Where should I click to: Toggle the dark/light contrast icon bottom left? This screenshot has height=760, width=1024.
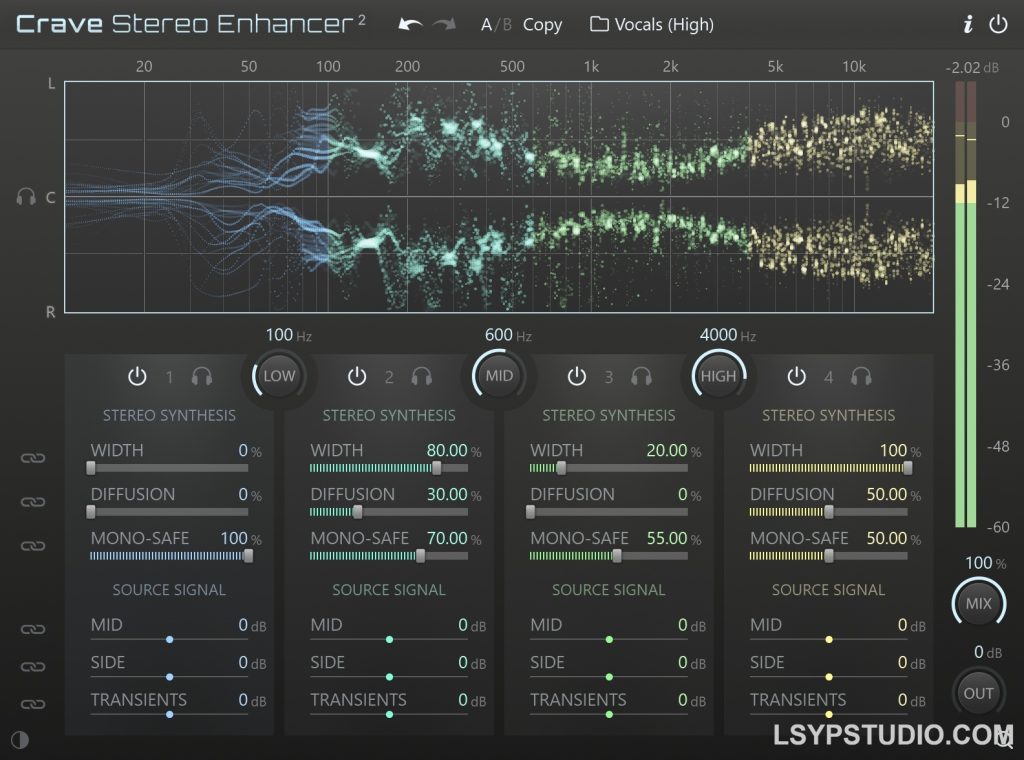coord(18,740)
